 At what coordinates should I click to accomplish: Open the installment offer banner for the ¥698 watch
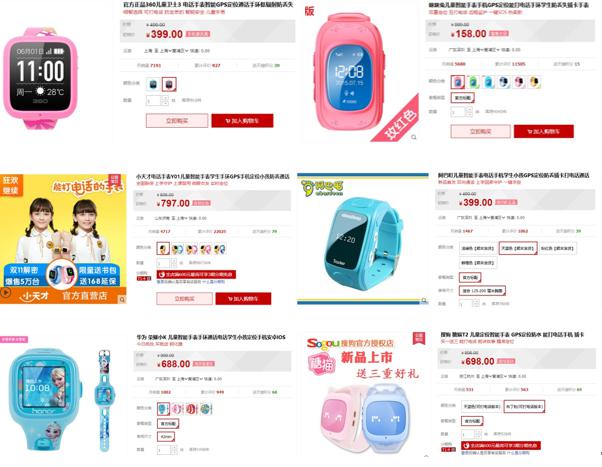pos(501,445)
